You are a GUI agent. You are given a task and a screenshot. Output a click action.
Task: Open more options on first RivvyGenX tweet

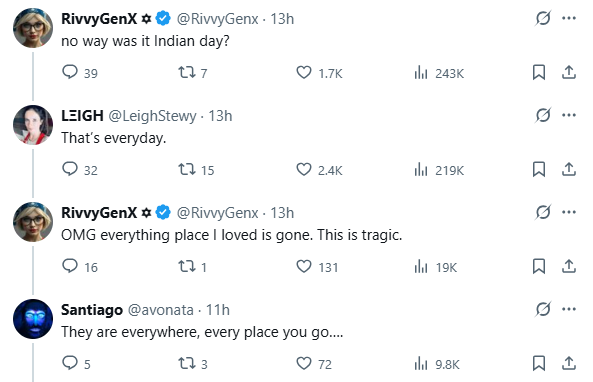point(569,18)
